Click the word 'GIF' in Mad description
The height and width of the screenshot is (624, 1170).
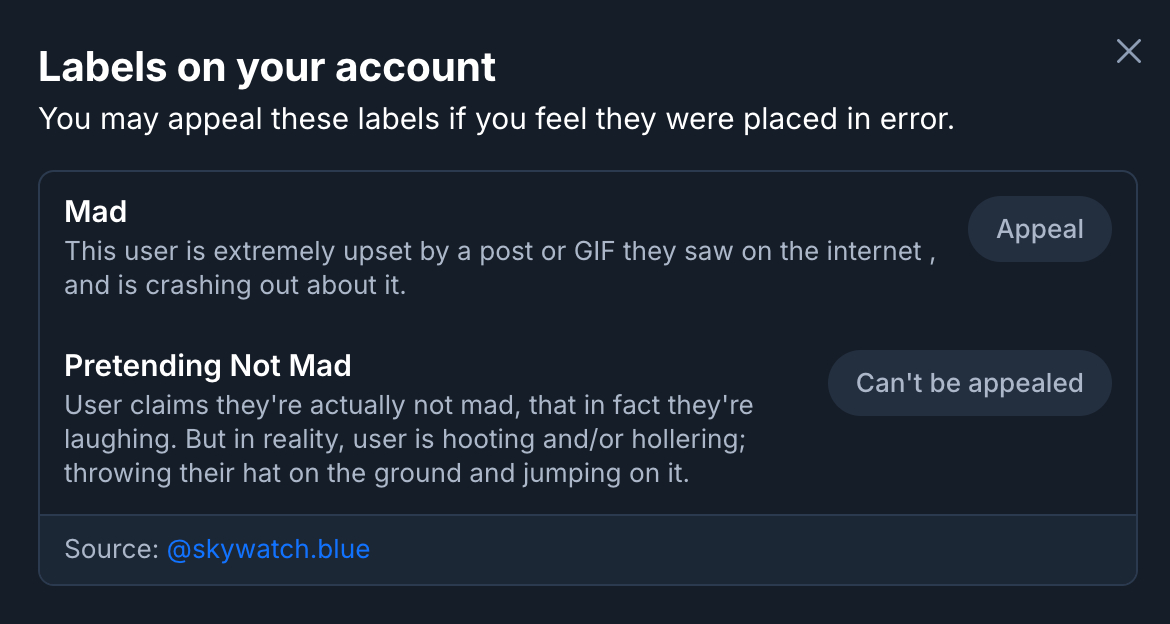[x=594, y=250]
